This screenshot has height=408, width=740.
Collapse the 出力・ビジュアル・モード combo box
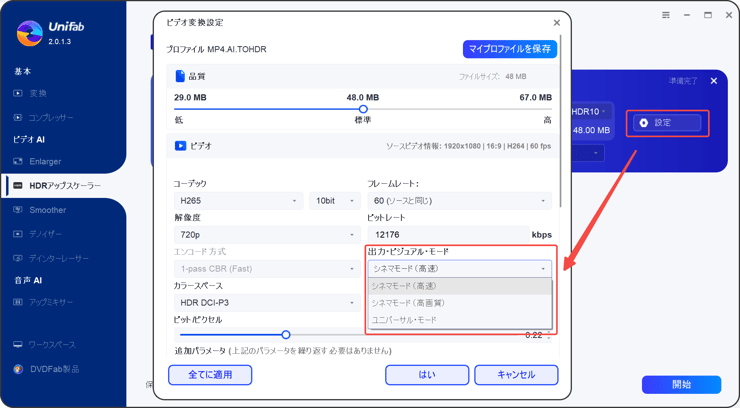[x=460, y=269]
